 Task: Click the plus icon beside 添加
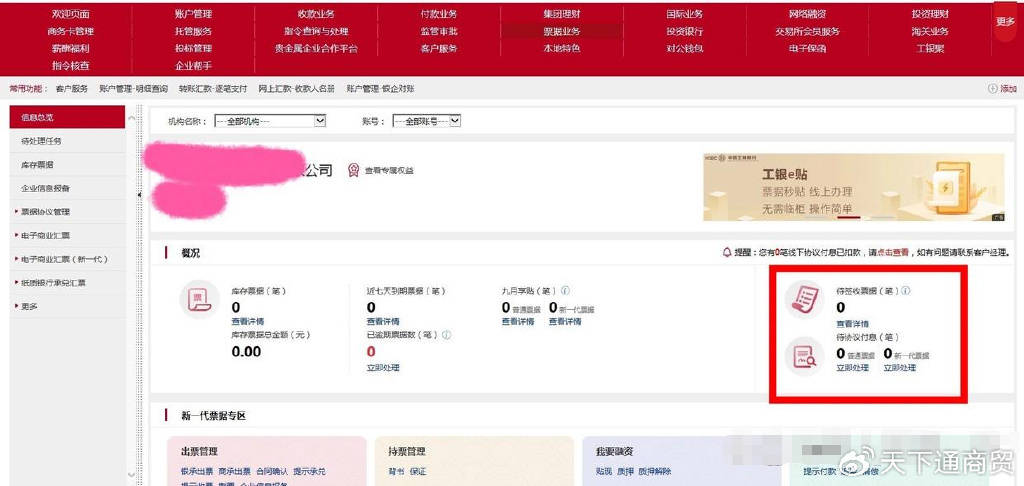click(x=993, y=89)
